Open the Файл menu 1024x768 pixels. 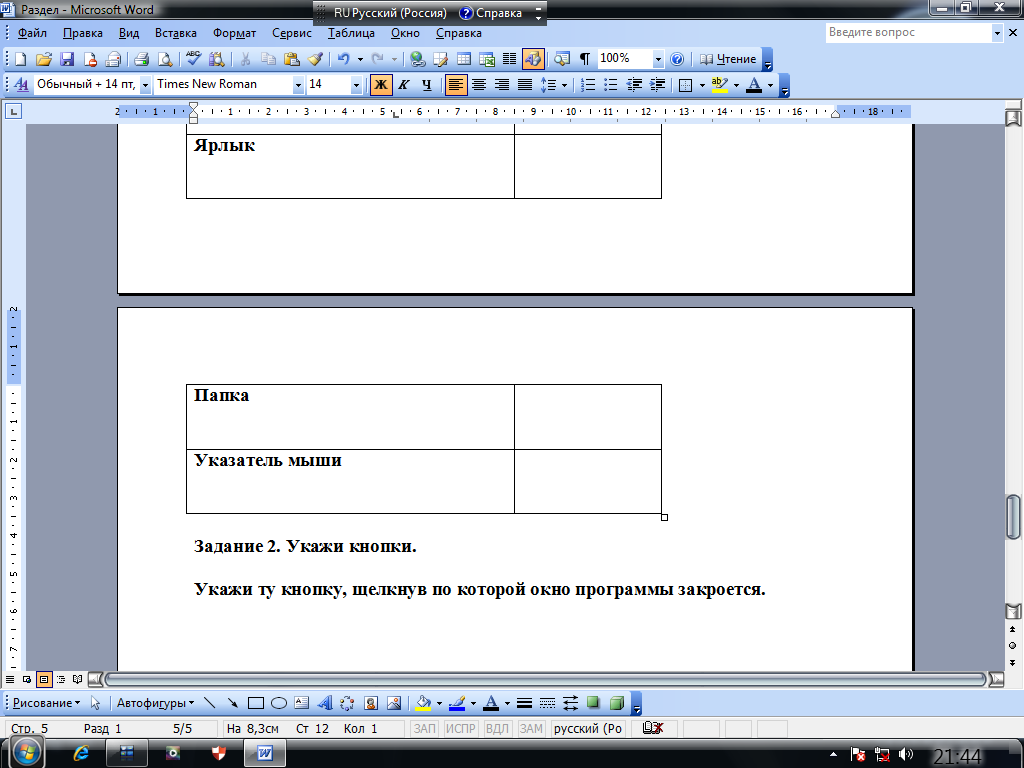tap(32, 33)
